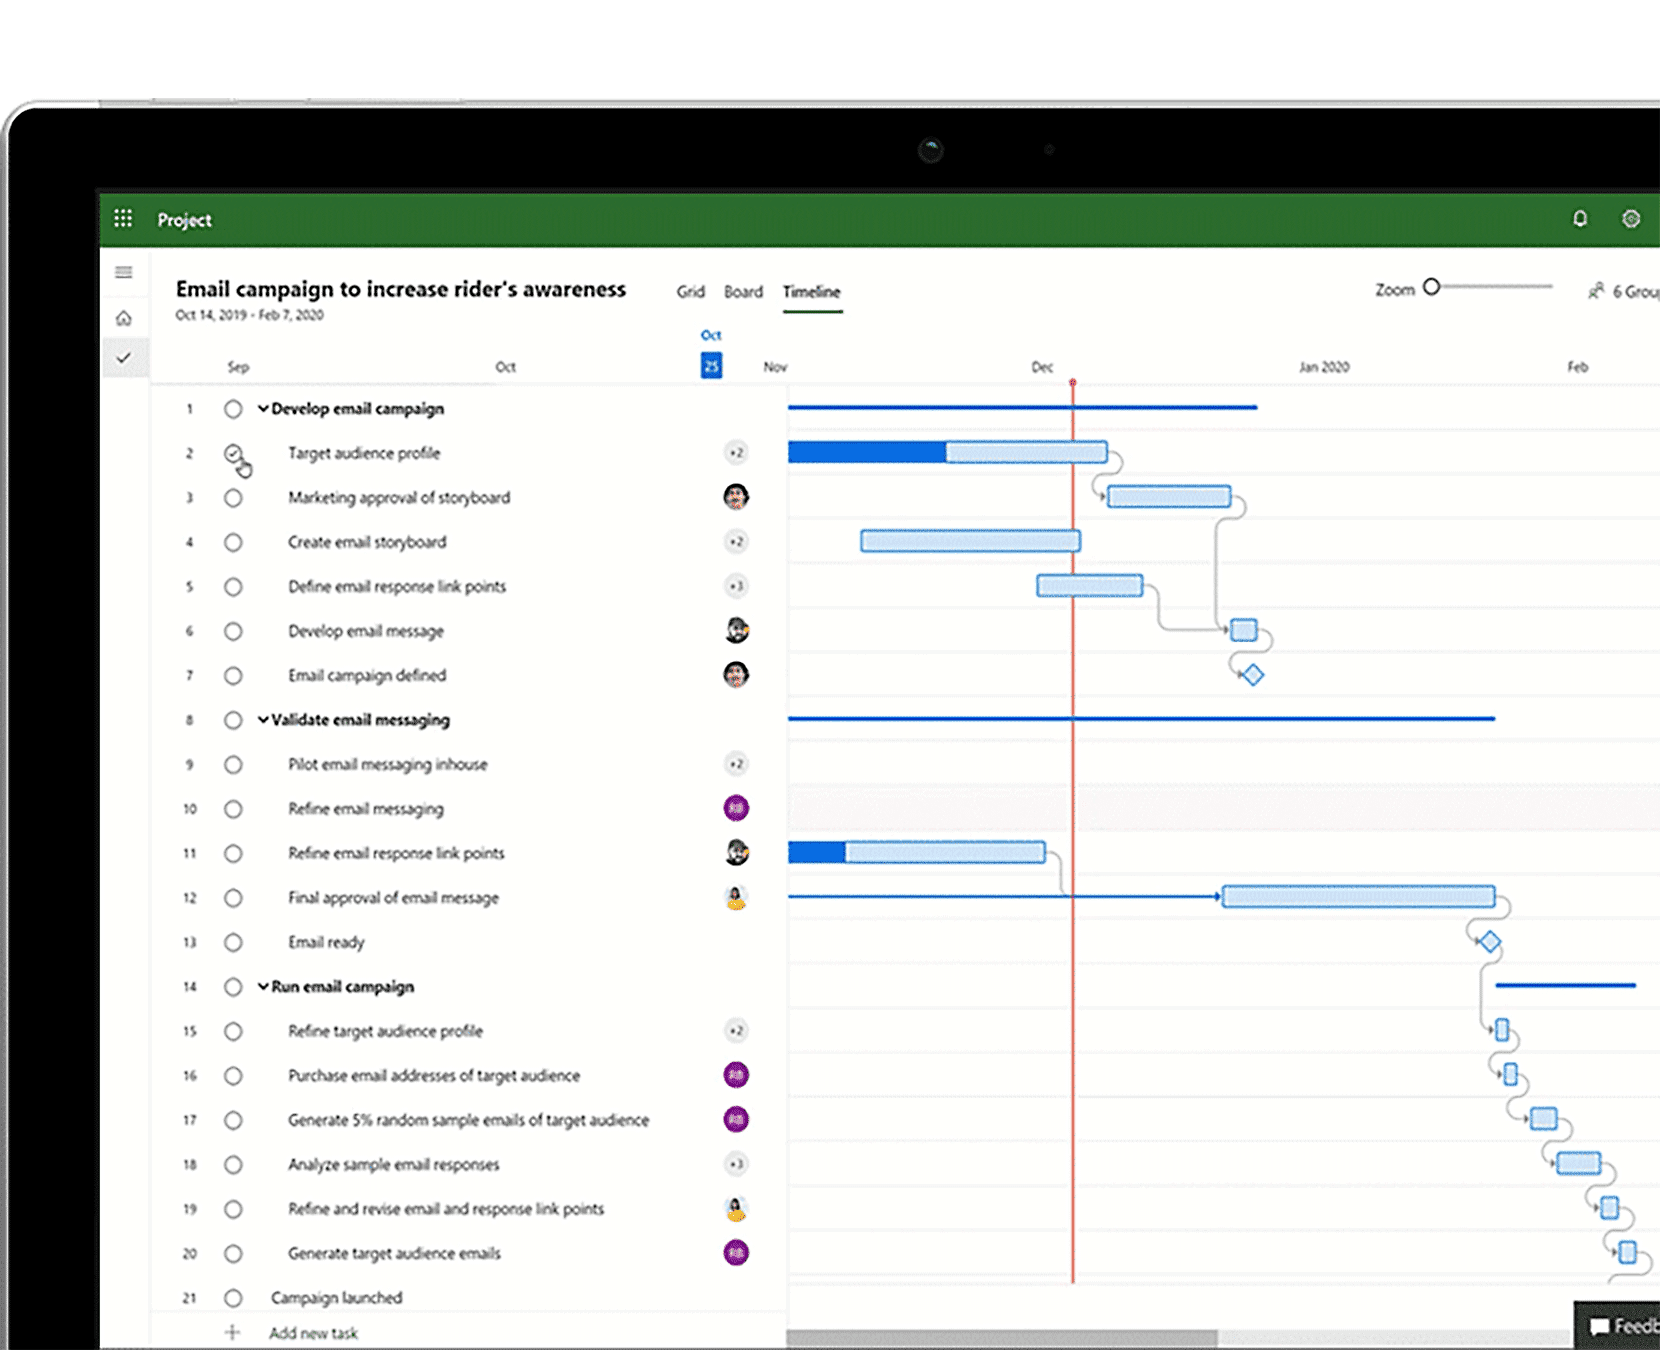
Task: Open the Microsoft 365 app launcher grid
Action: (x=124, y=219)
